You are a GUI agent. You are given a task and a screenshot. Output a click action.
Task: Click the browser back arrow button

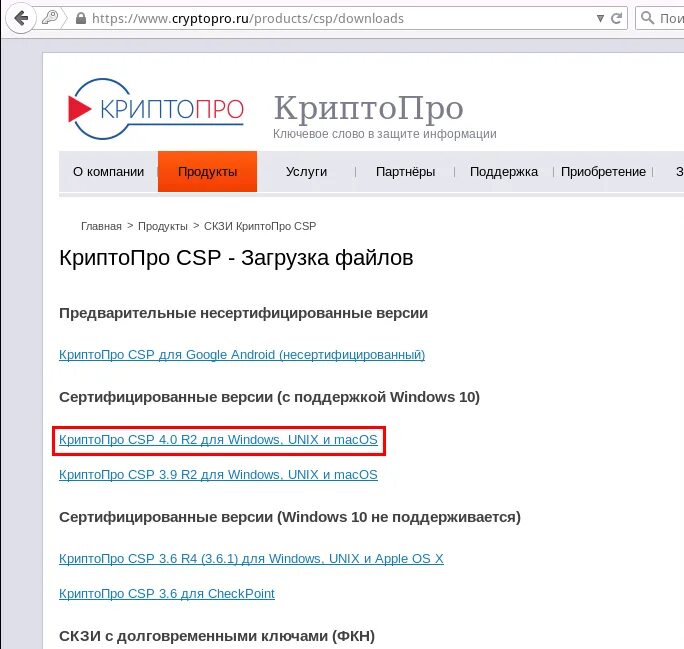pyautogui.click(x=21, y=18)
